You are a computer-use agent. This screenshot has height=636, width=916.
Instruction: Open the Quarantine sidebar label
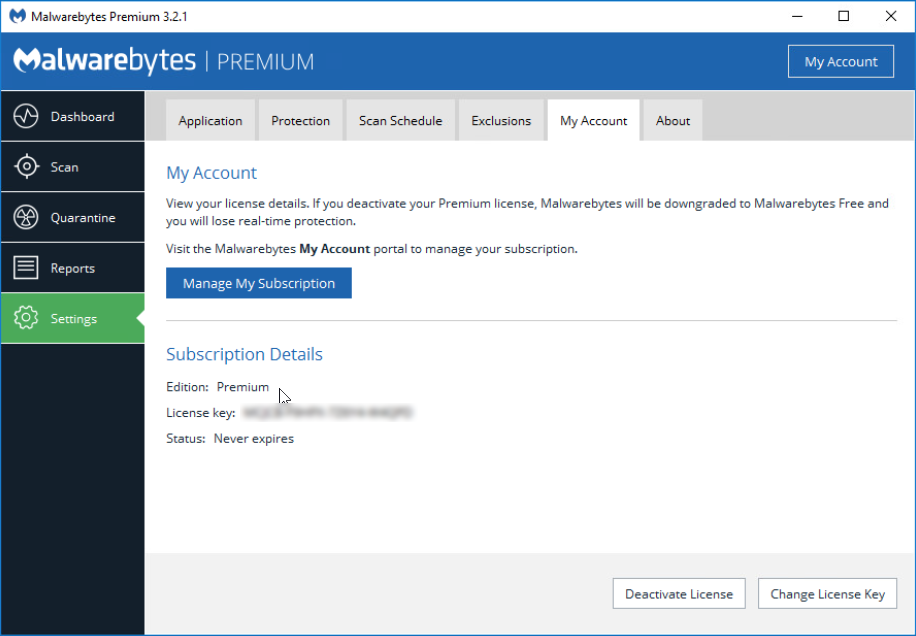83,218
